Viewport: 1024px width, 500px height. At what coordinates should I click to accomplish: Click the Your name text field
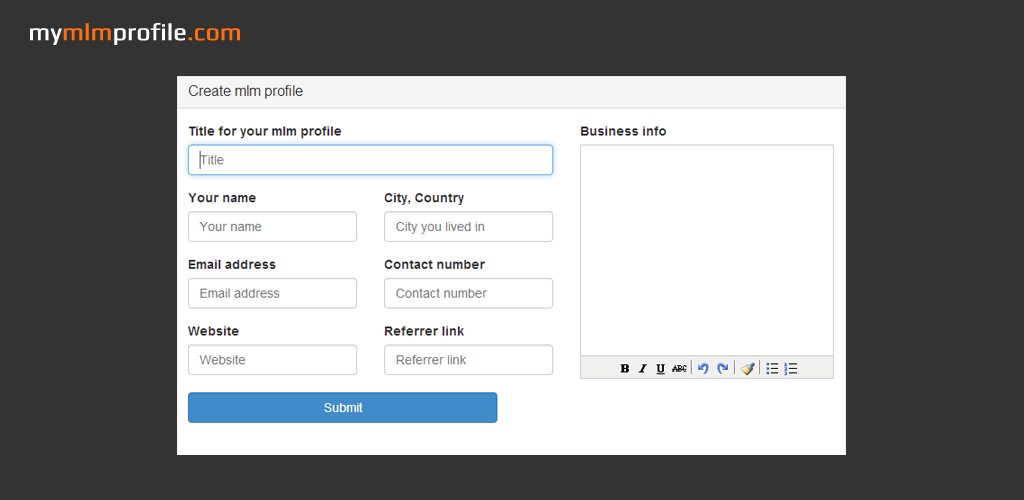click(272, 227)
